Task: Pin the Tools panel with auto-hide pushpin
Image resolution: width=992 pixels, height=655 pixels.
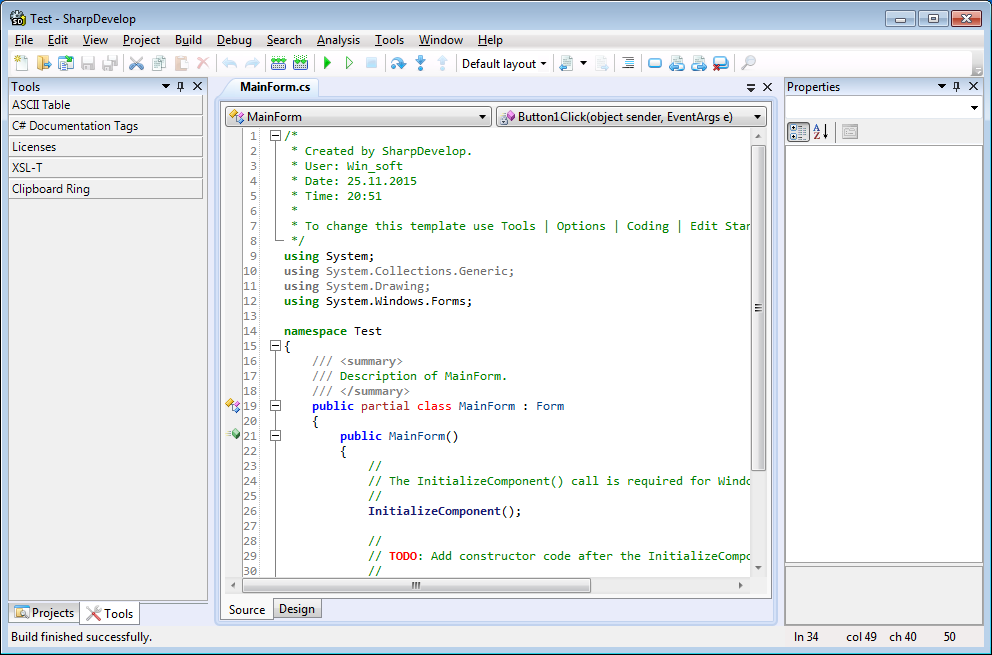Action: coord(181,87)
